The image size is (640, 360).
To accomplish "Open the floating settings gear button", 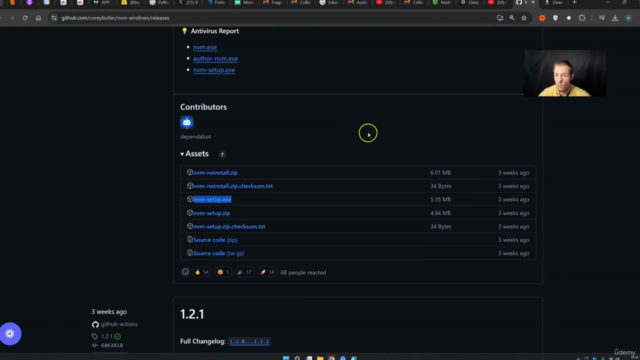I will (10, 334).
